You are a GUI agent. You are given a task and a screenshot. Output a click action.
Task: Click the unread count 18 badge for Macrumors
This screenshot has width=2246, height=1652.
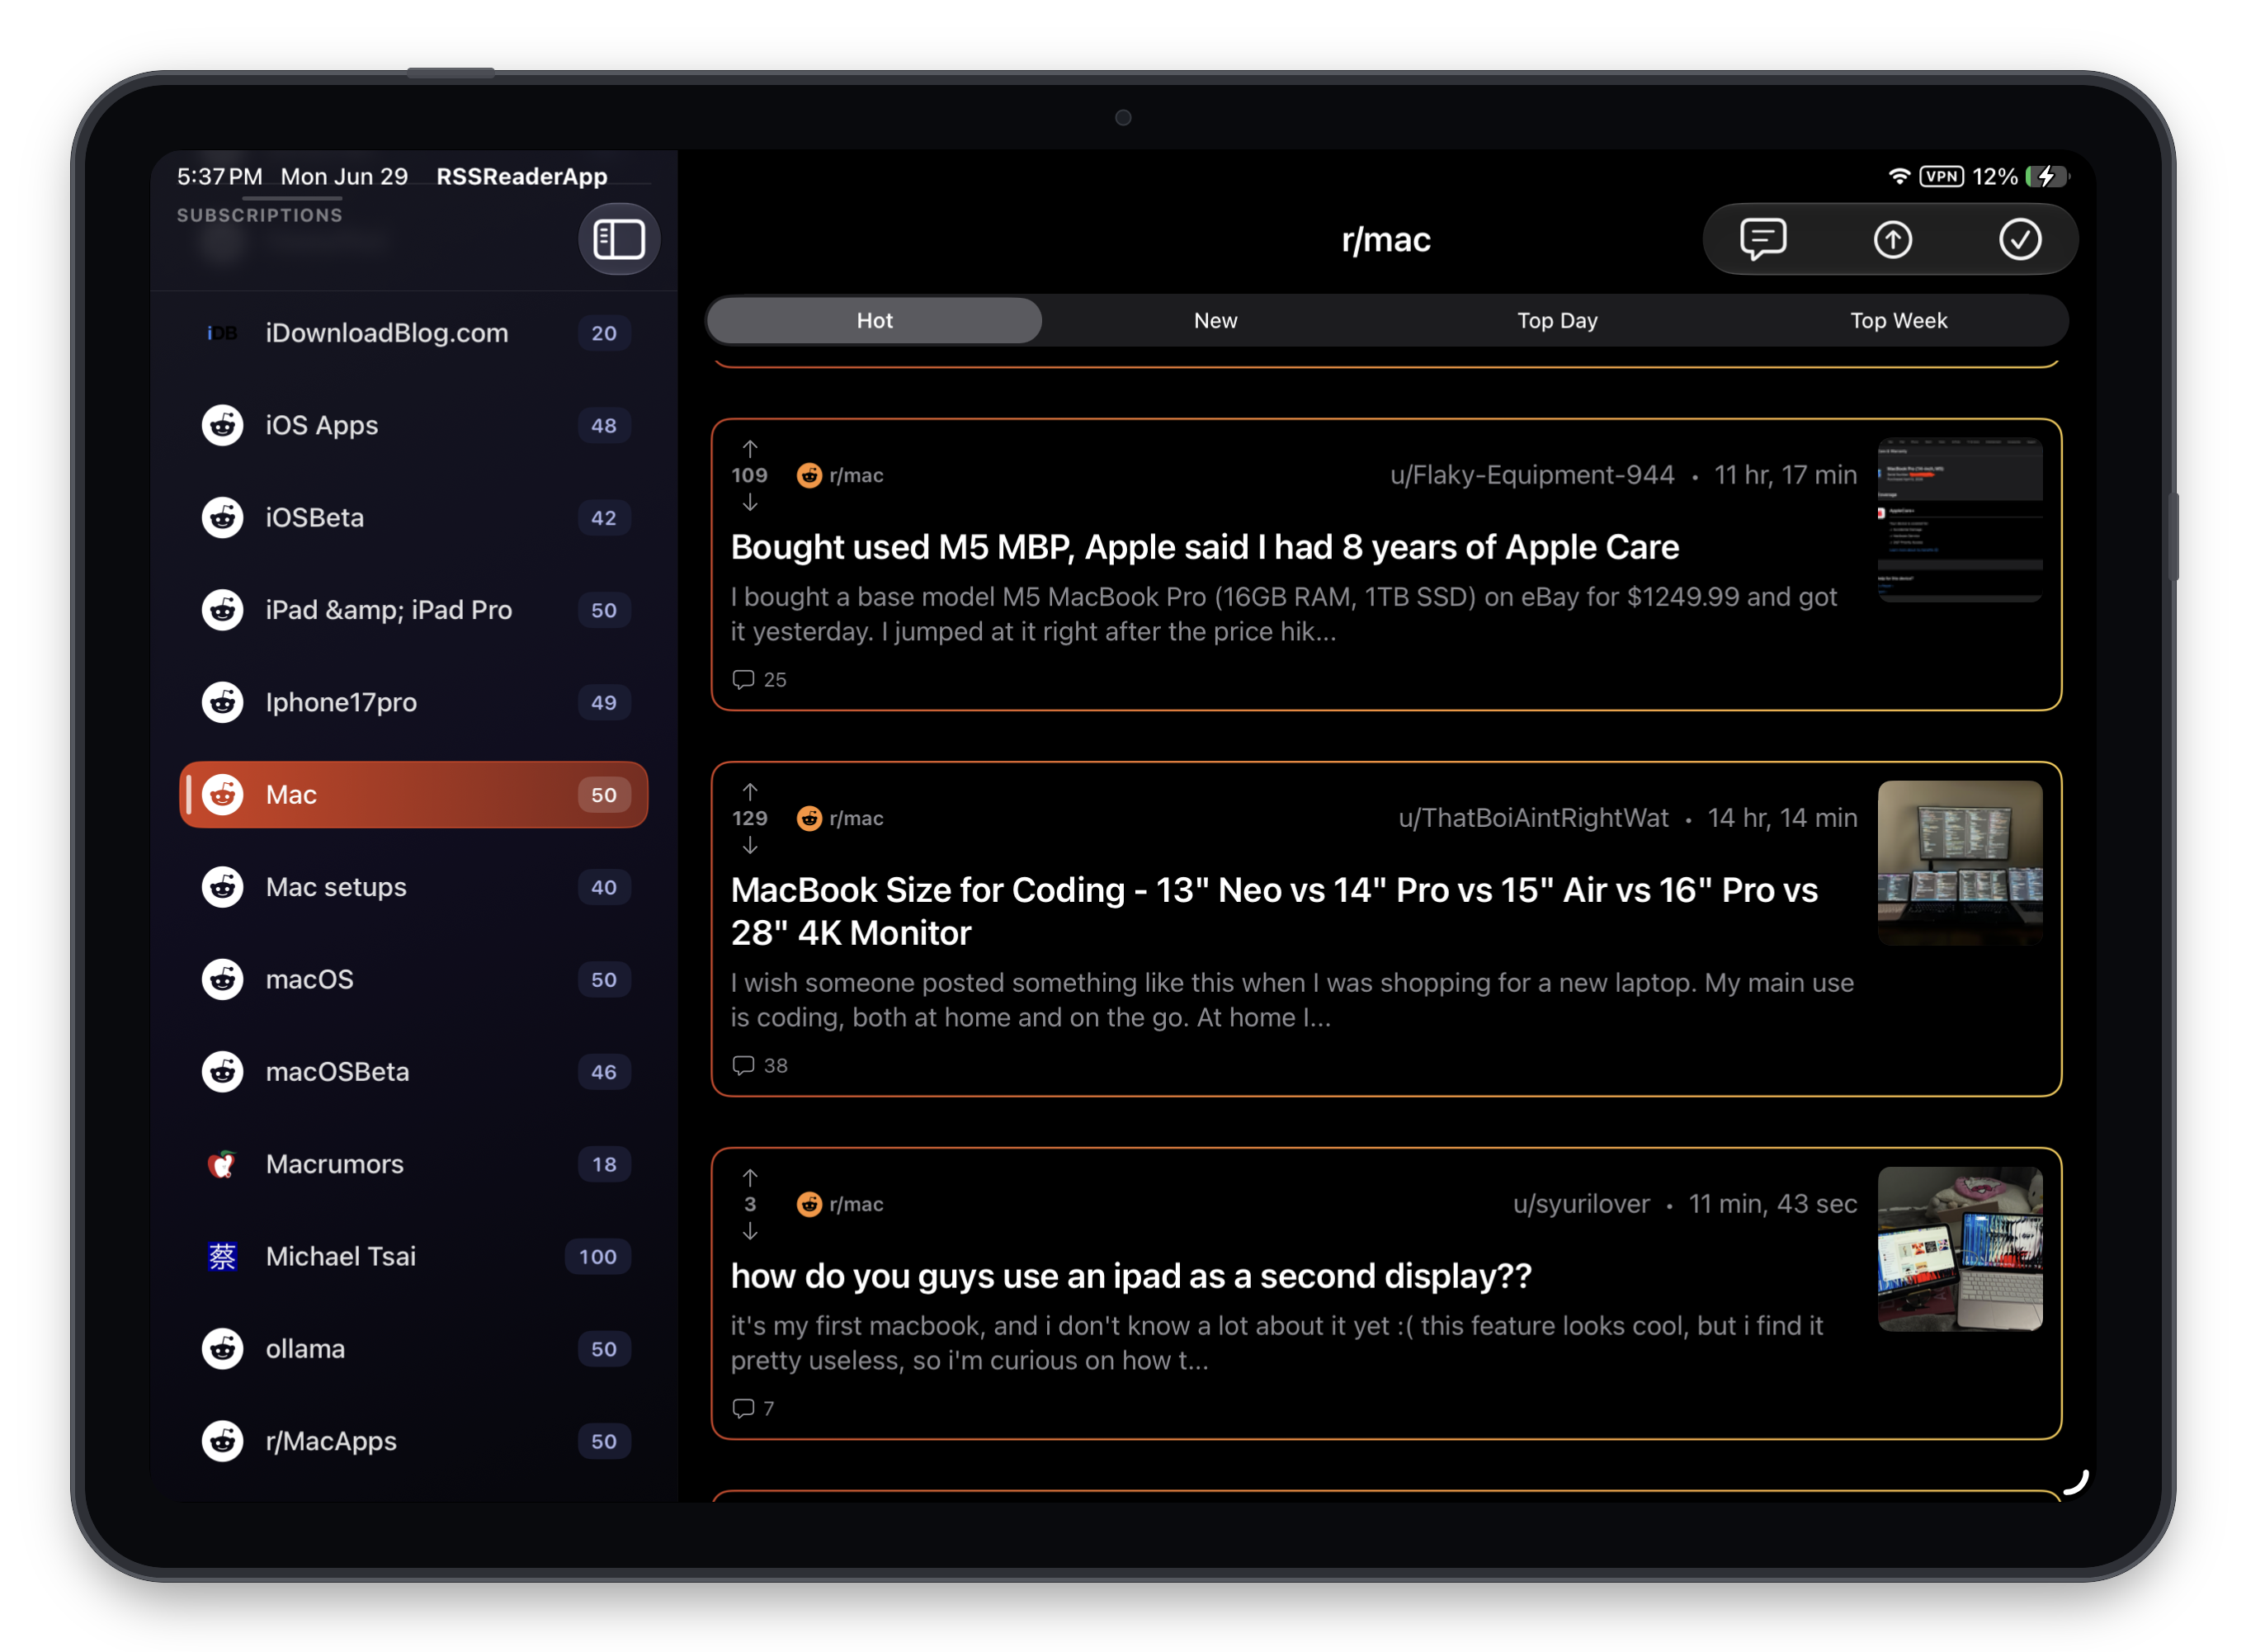pos(603,1164)
